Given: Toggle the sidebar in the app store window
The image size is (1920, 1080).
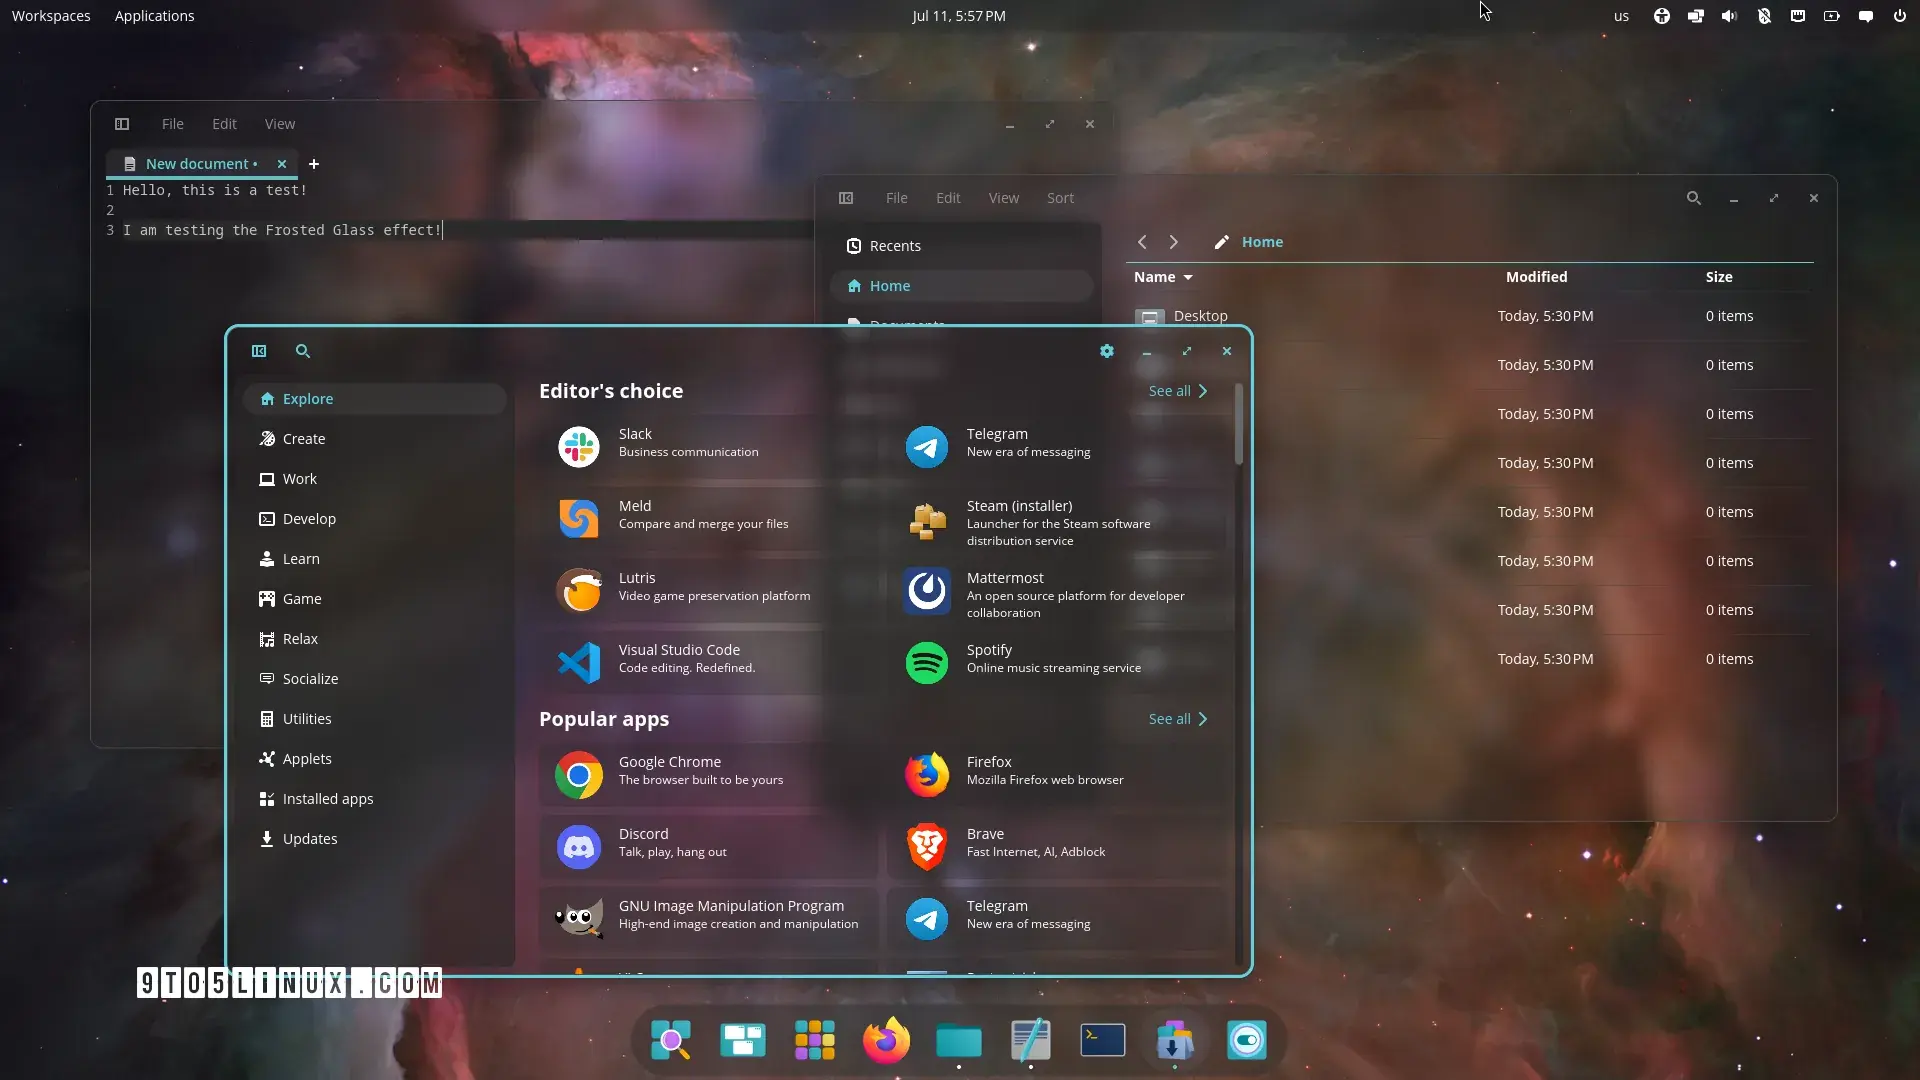Looking at the screenshot, I should (x=259, y=351).
